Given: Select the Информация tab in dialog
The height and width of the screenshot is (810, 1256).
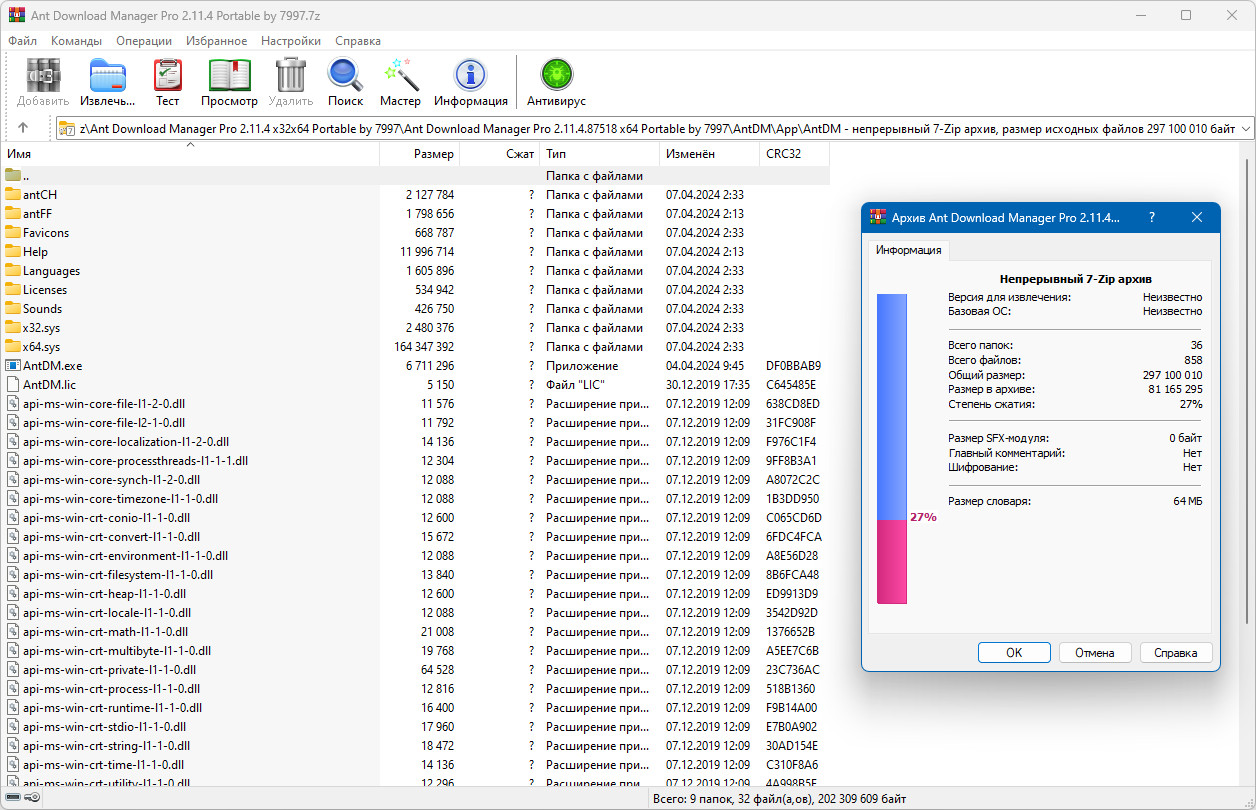Looking at the screenshot, I should click(x=908, y=250).
